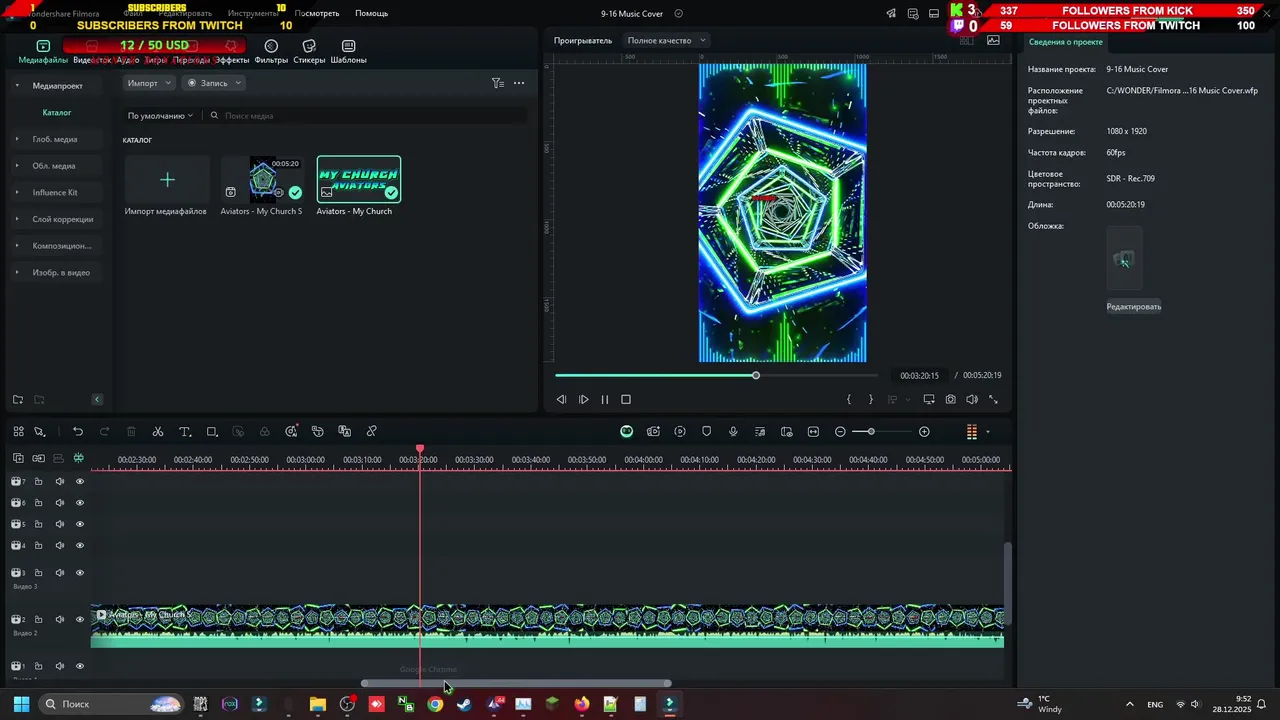Toggle the lock on Видео 3 track
The image size is (1280, 720).
point(38,573)
